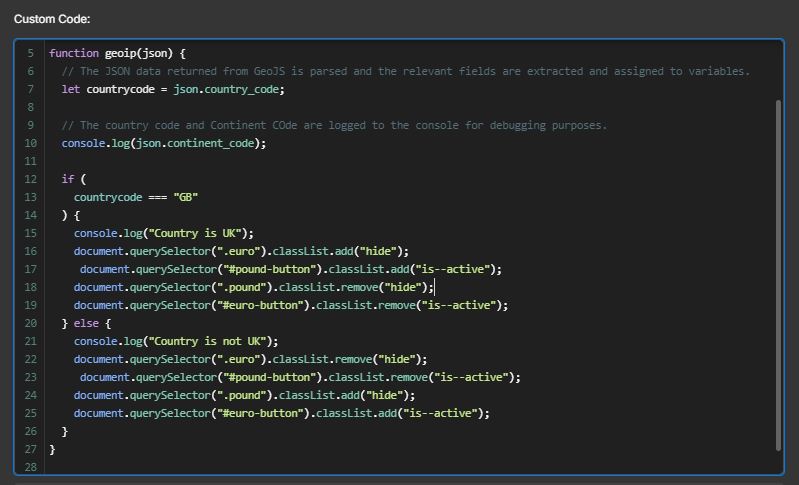The height and width of the screenshot is (485, 799).
Task: Click the closing brace on line 27
Action: 52,449
